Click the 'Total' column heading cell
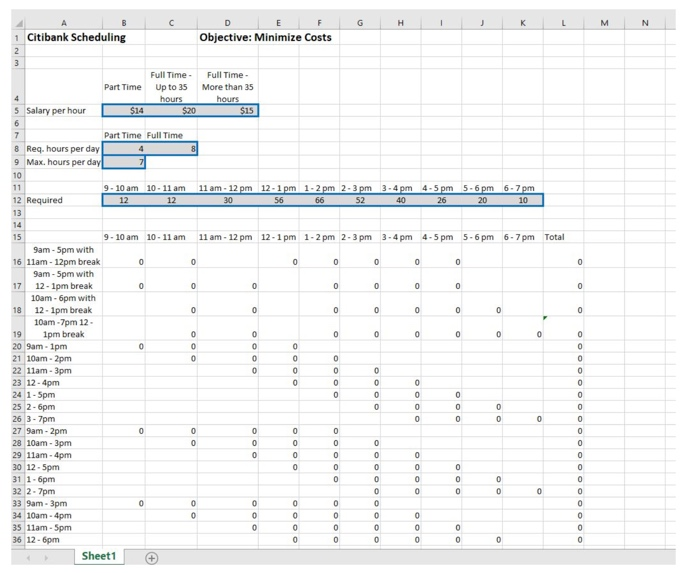Image resolution: width=686 pixels, height=573 pixels. pyautogui.click(x=563, y=237)
